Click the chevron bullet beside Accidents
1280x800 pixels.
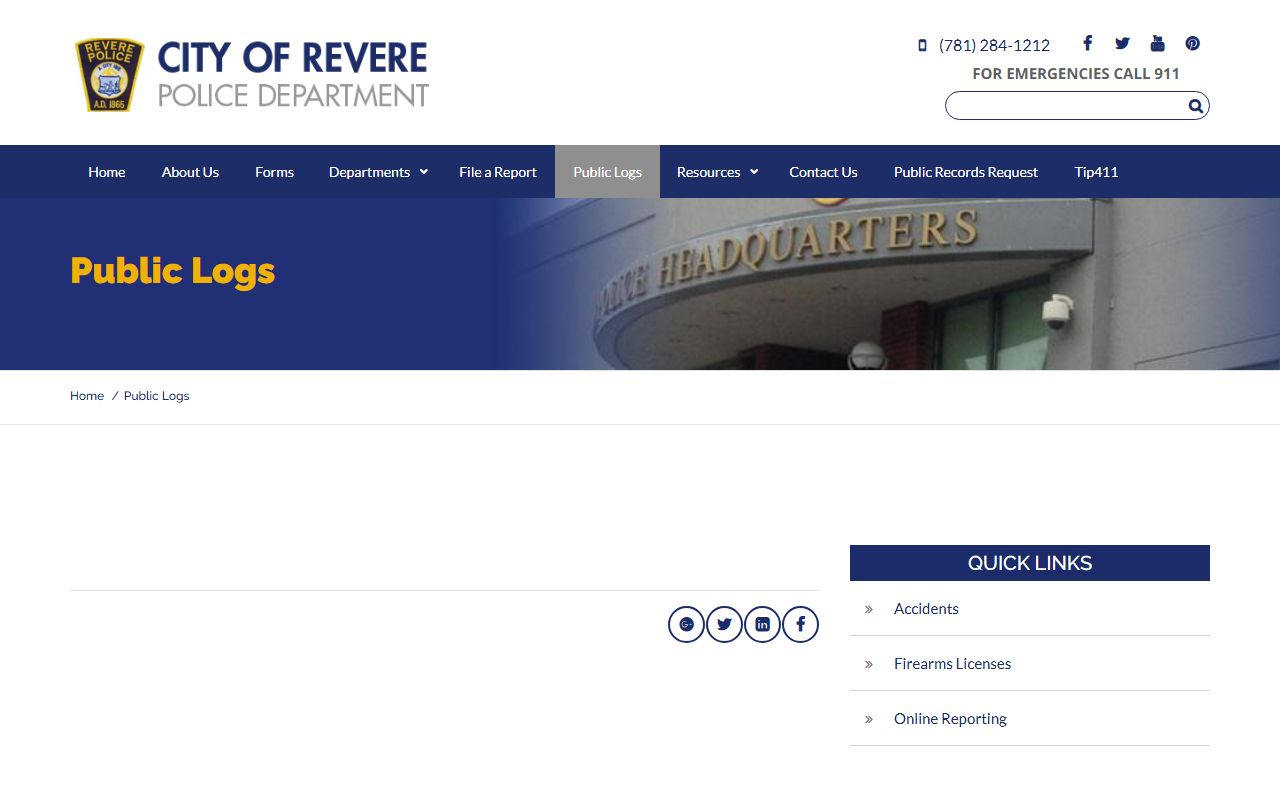point(869,609)
